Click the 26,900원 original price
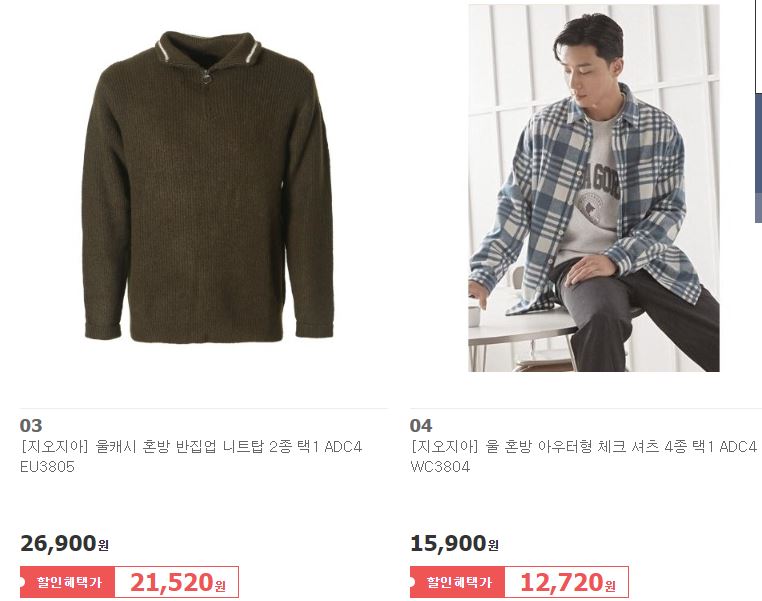This screenshot has height=601, width=762. tap(65, 543)
